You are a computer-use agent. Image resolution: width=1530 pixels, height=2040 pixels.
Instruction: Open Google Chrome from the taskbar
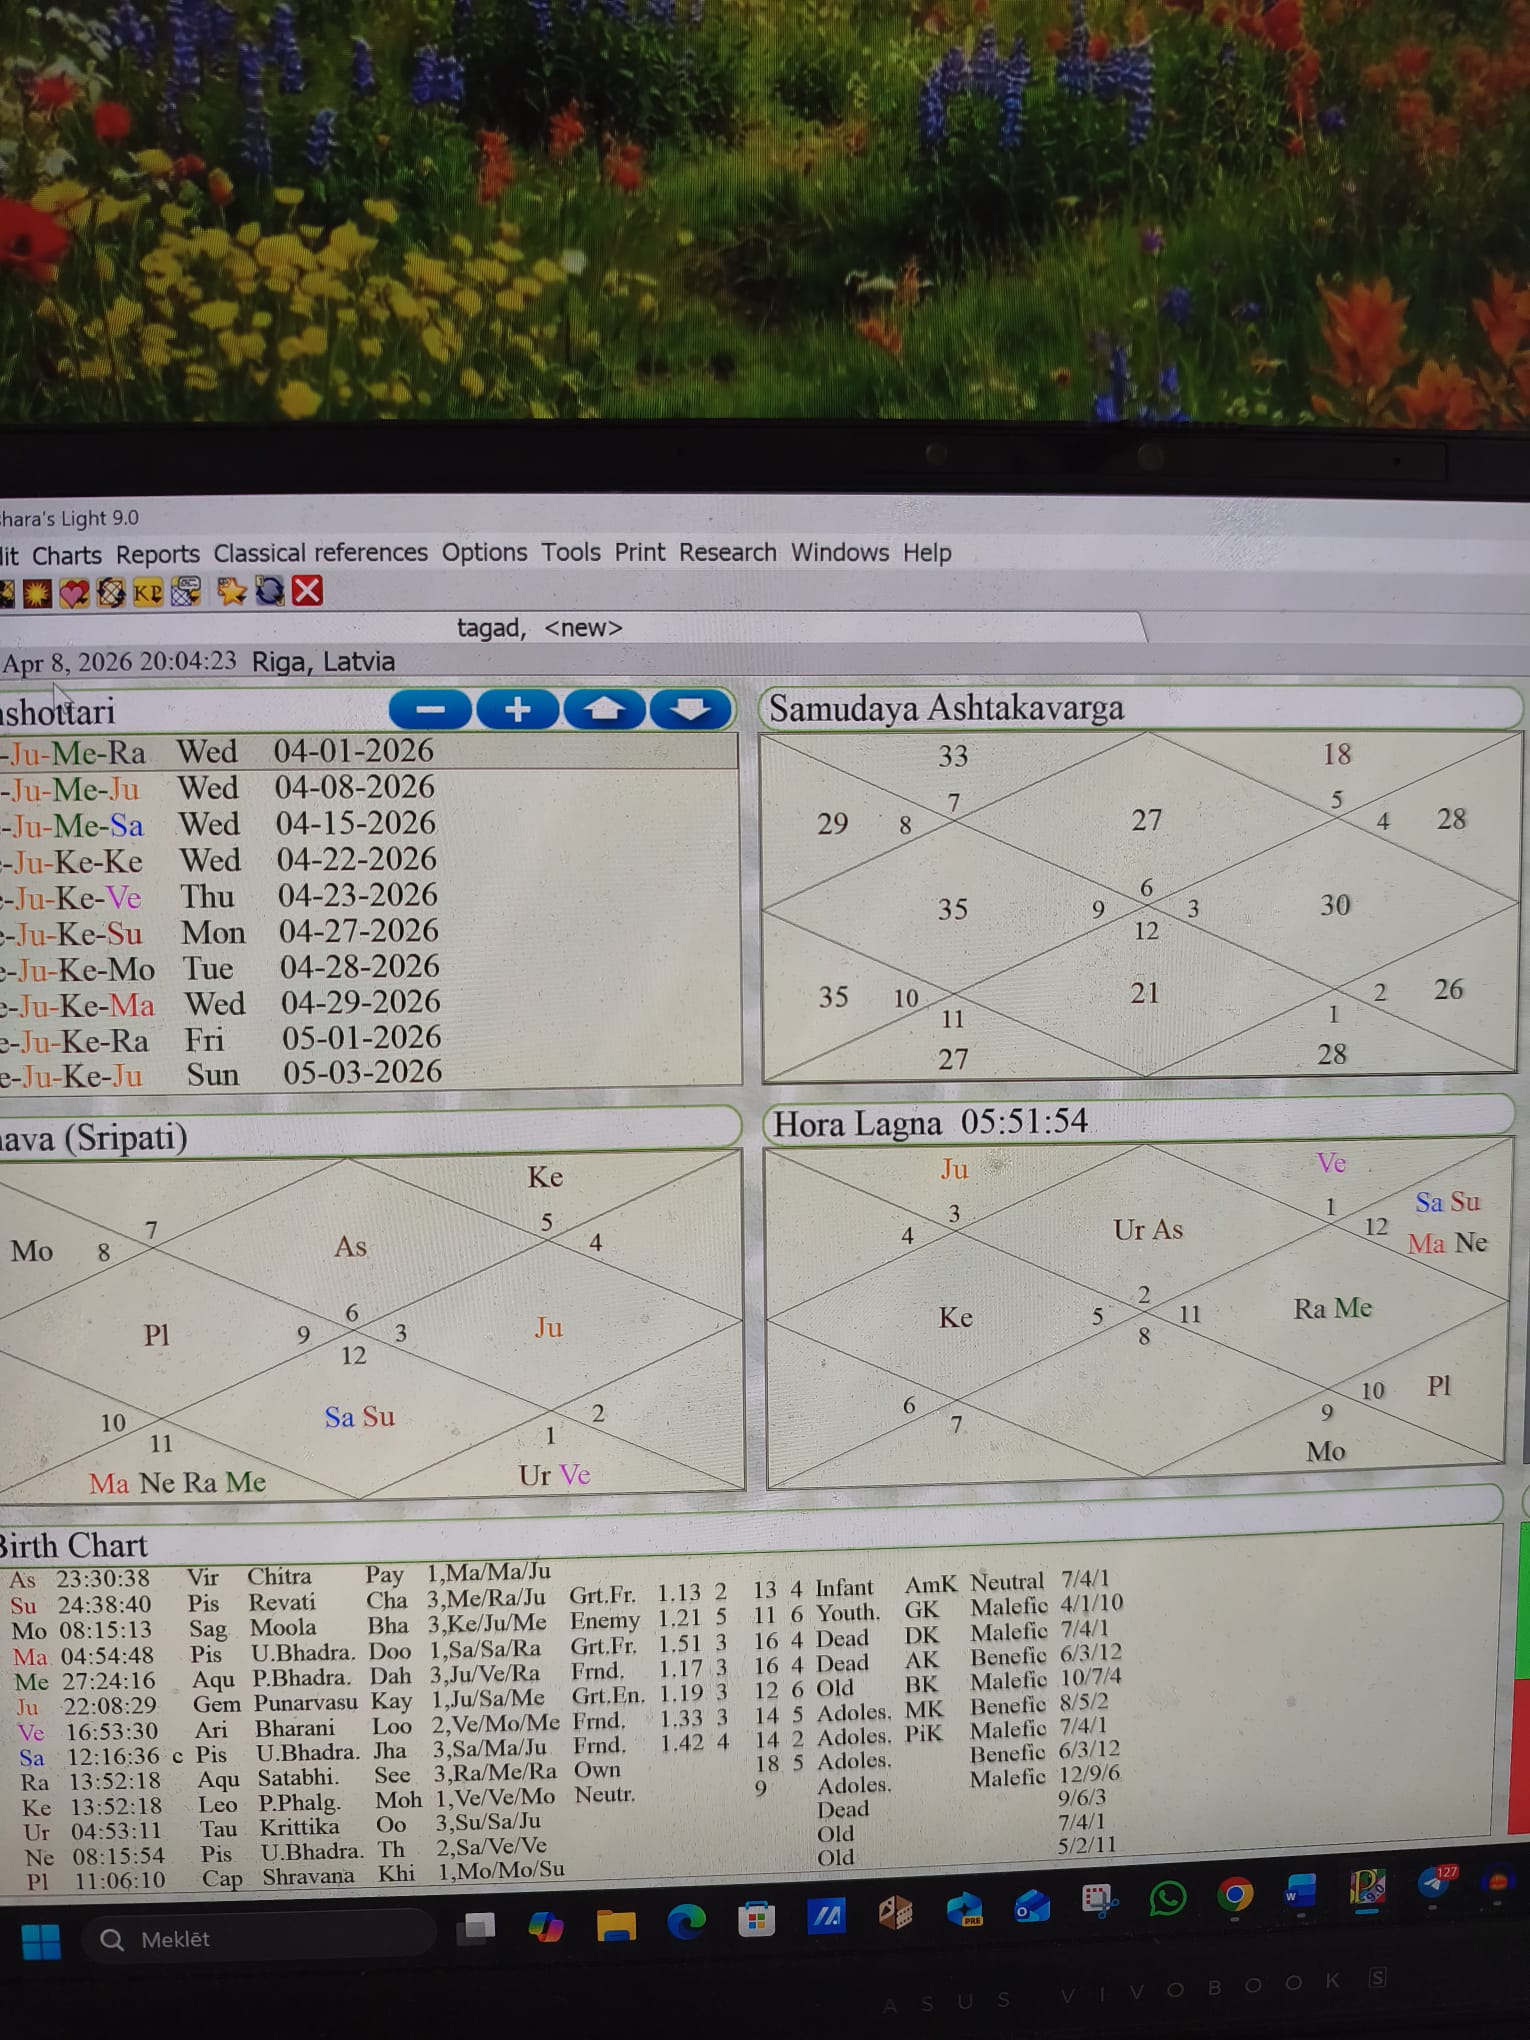click(x=1235, y=1896)
